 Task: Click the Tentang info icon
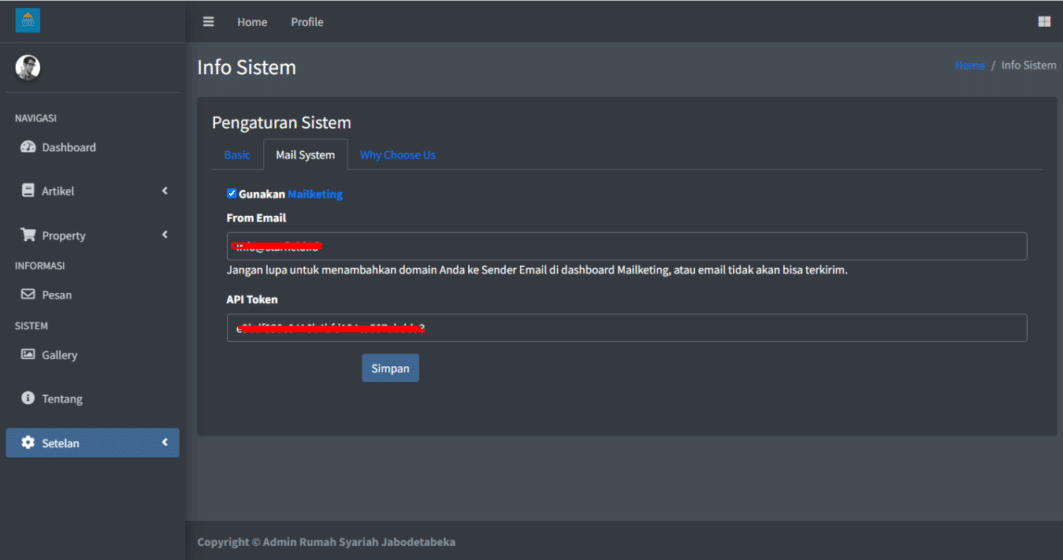pos(28,398)
